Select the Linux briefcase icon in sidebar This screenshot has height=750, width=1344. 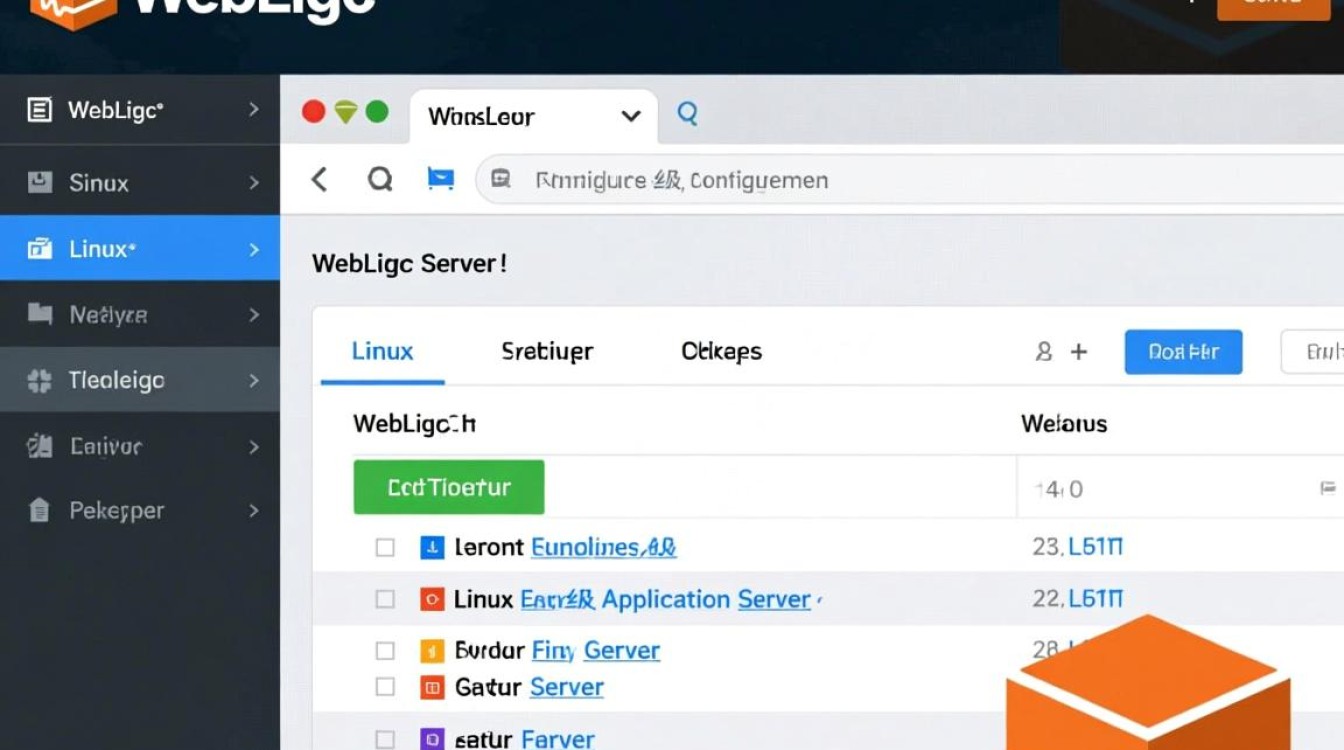pos(39,248)
